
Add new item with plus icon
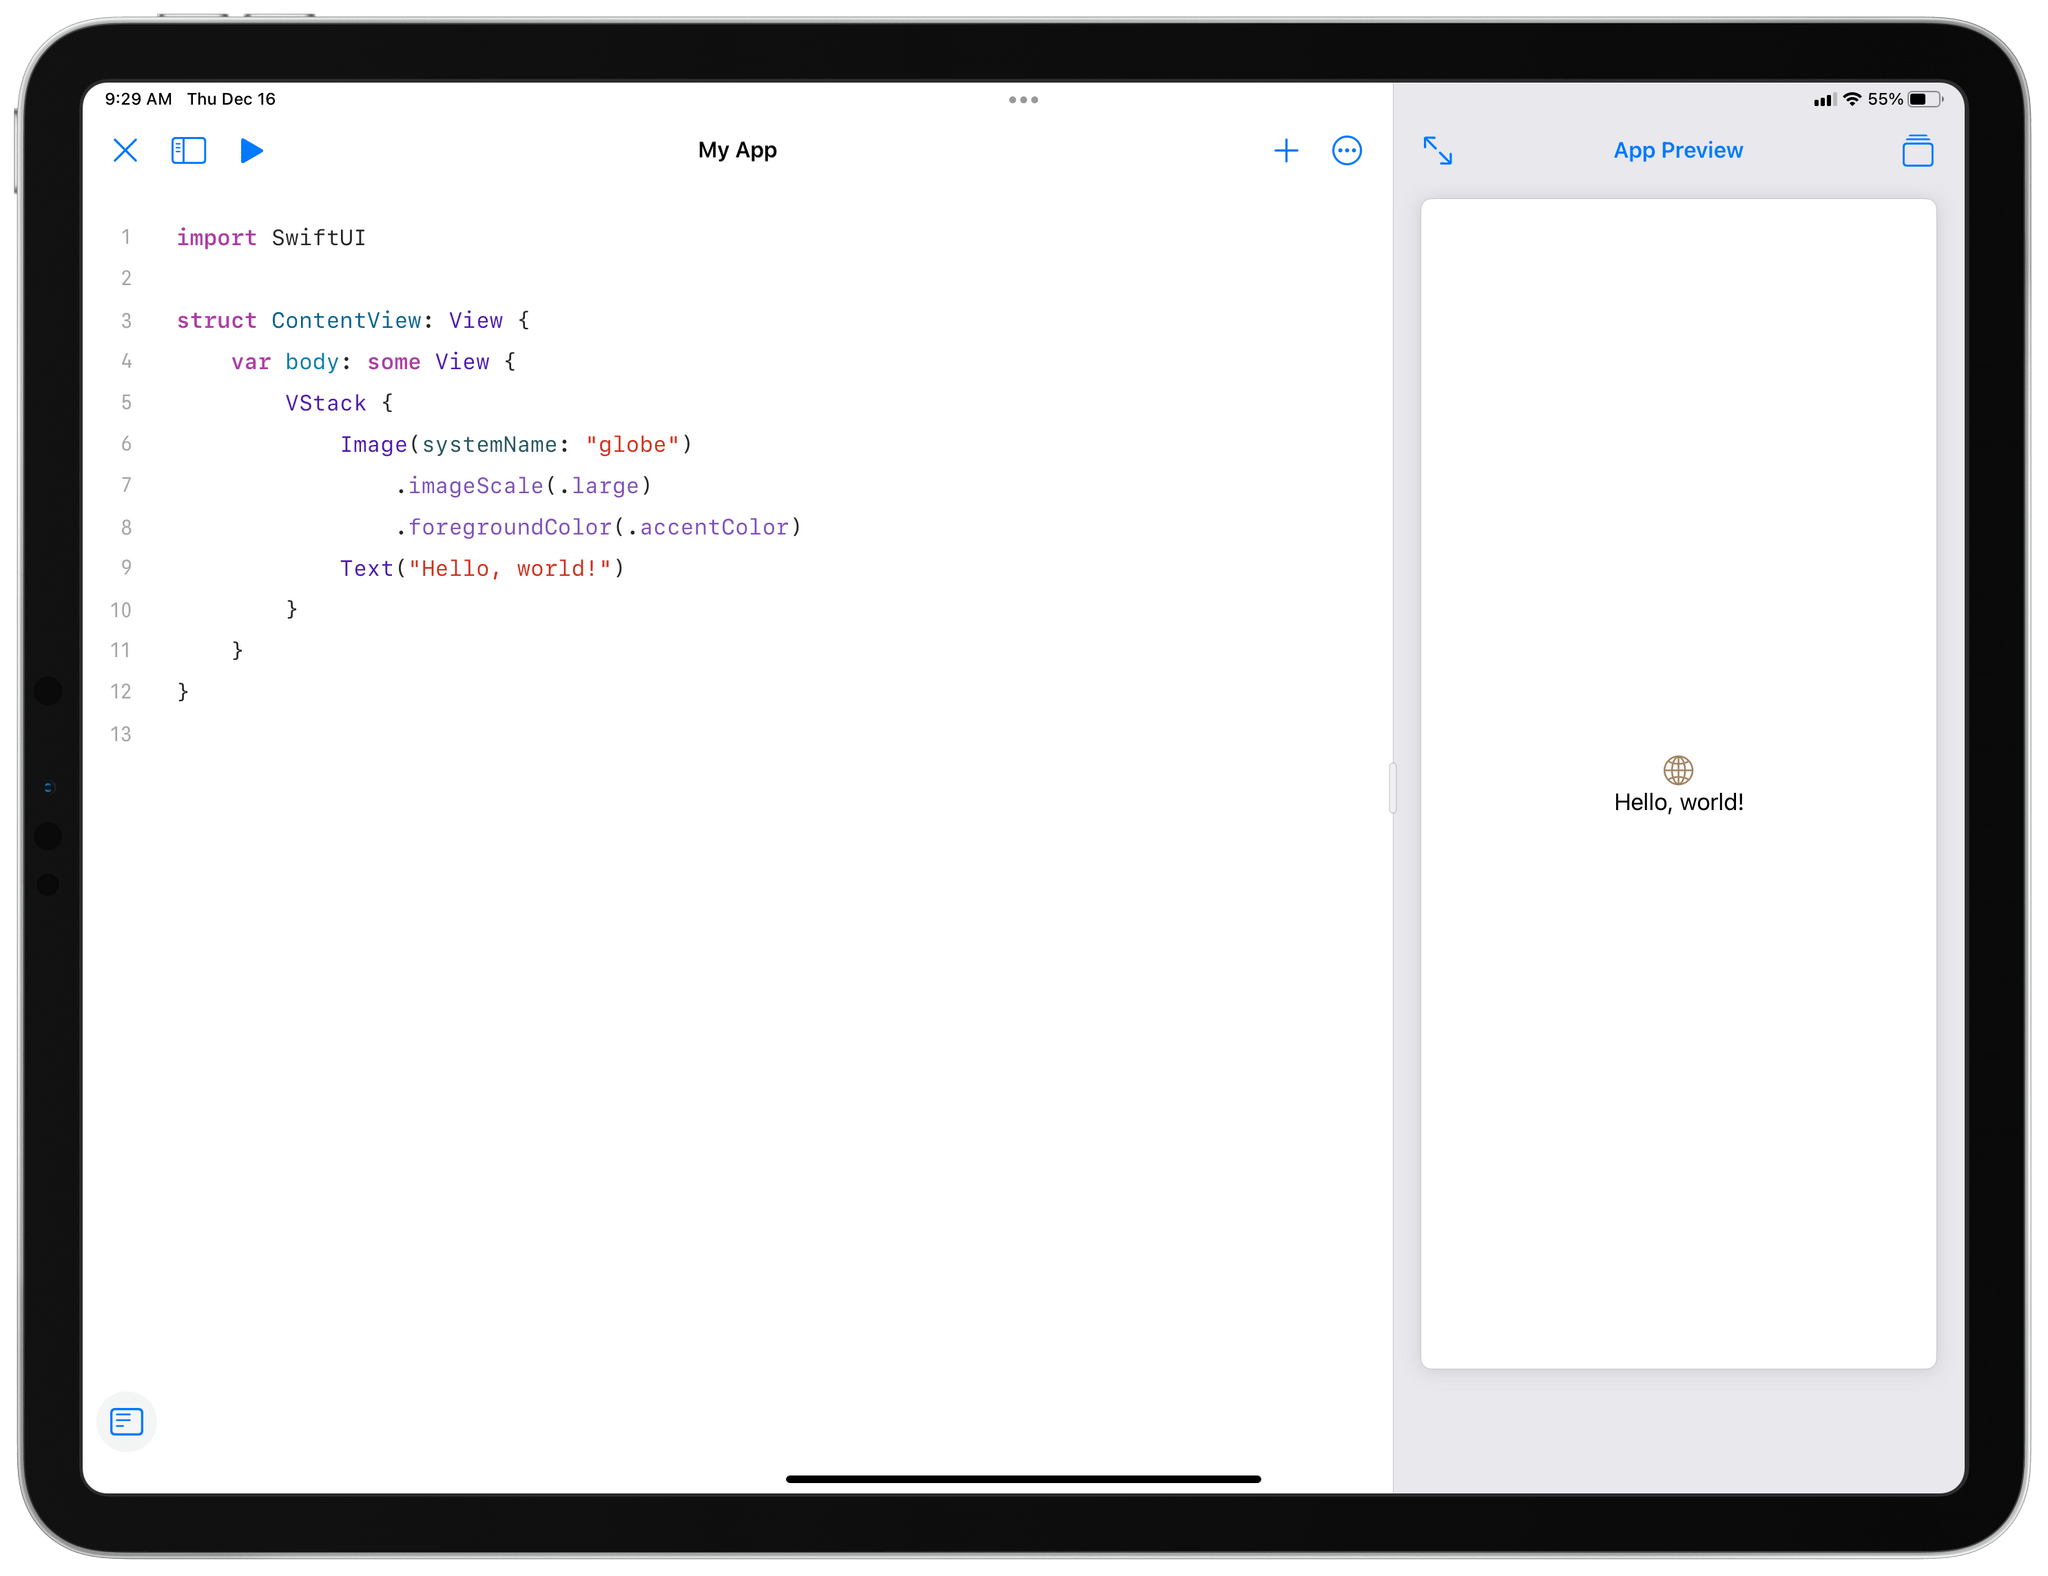tap(1286, 151)
